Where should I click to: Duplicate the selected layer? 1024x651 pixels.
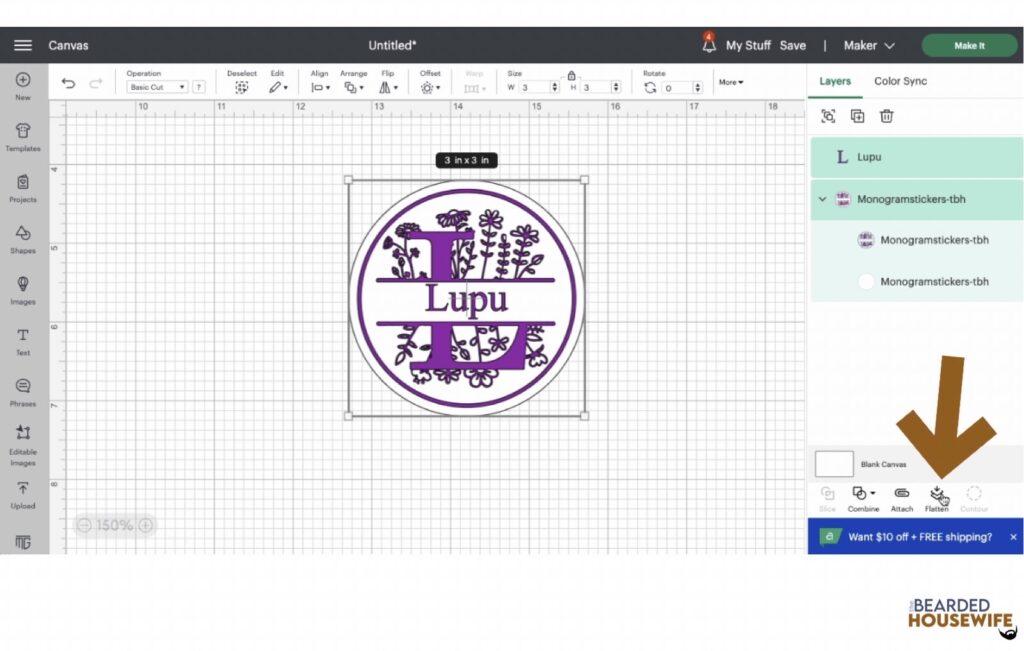(x=857, y=116)
